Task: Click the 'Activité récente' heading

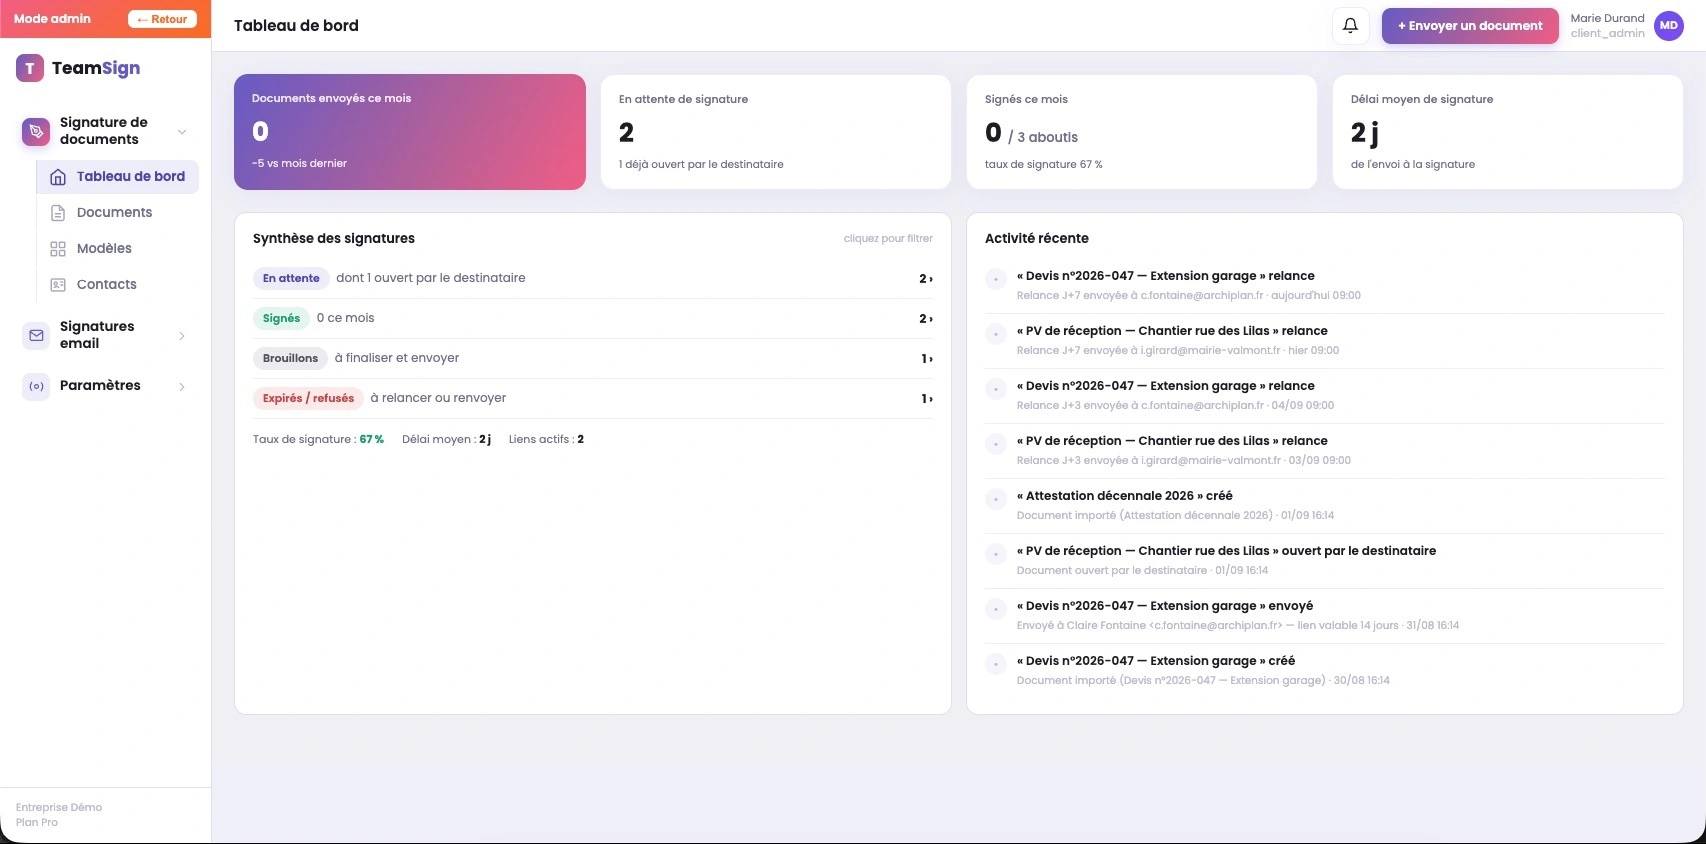Action: click(x=1037, y=238)
